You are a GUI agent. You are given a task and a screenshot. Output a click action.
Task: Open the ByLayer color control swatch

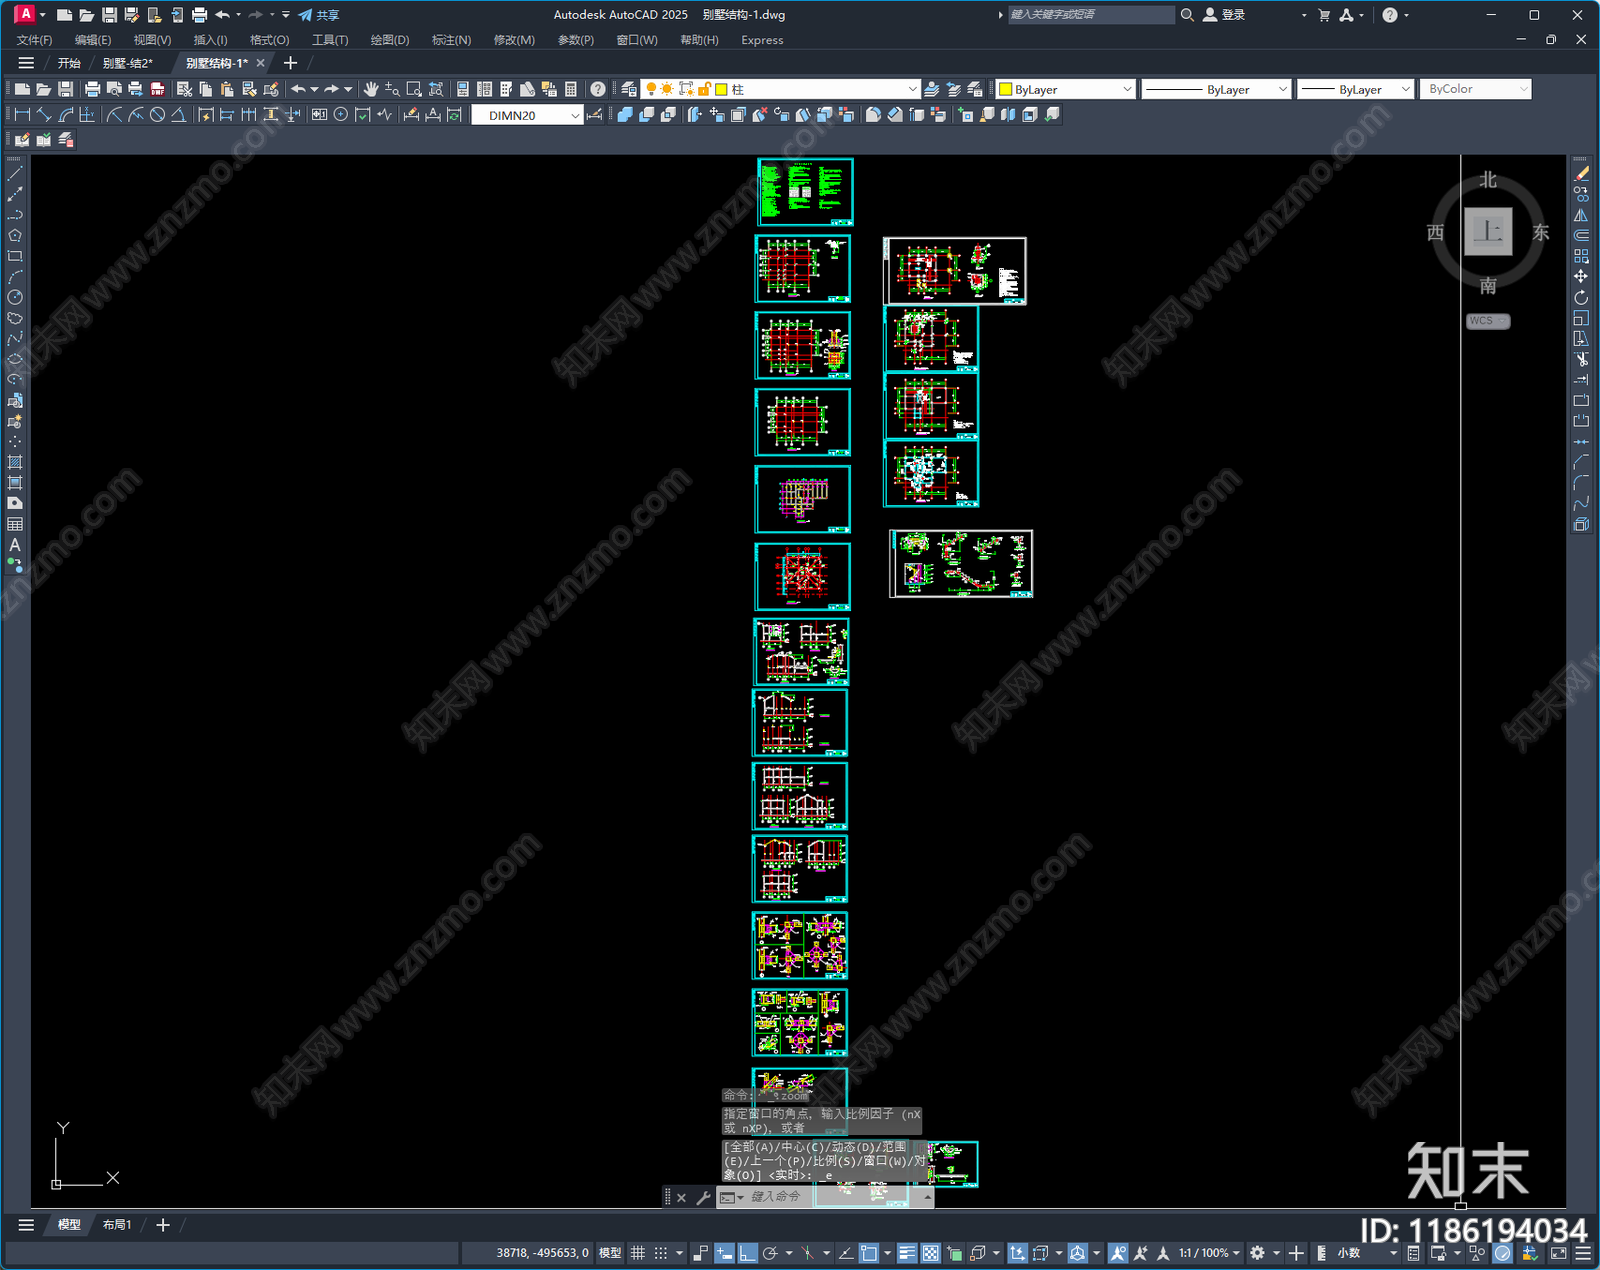(1066, 89)
